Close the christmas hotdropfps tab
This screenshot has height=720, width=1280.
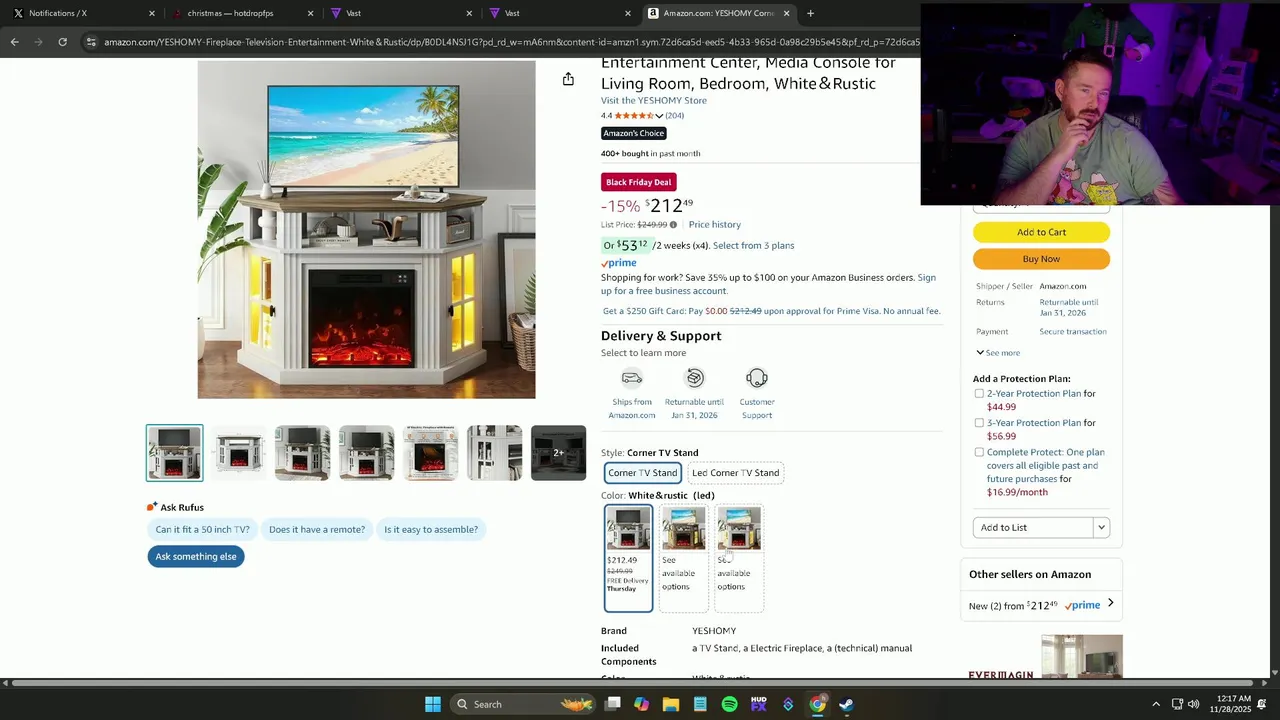[x=310, y=13]
